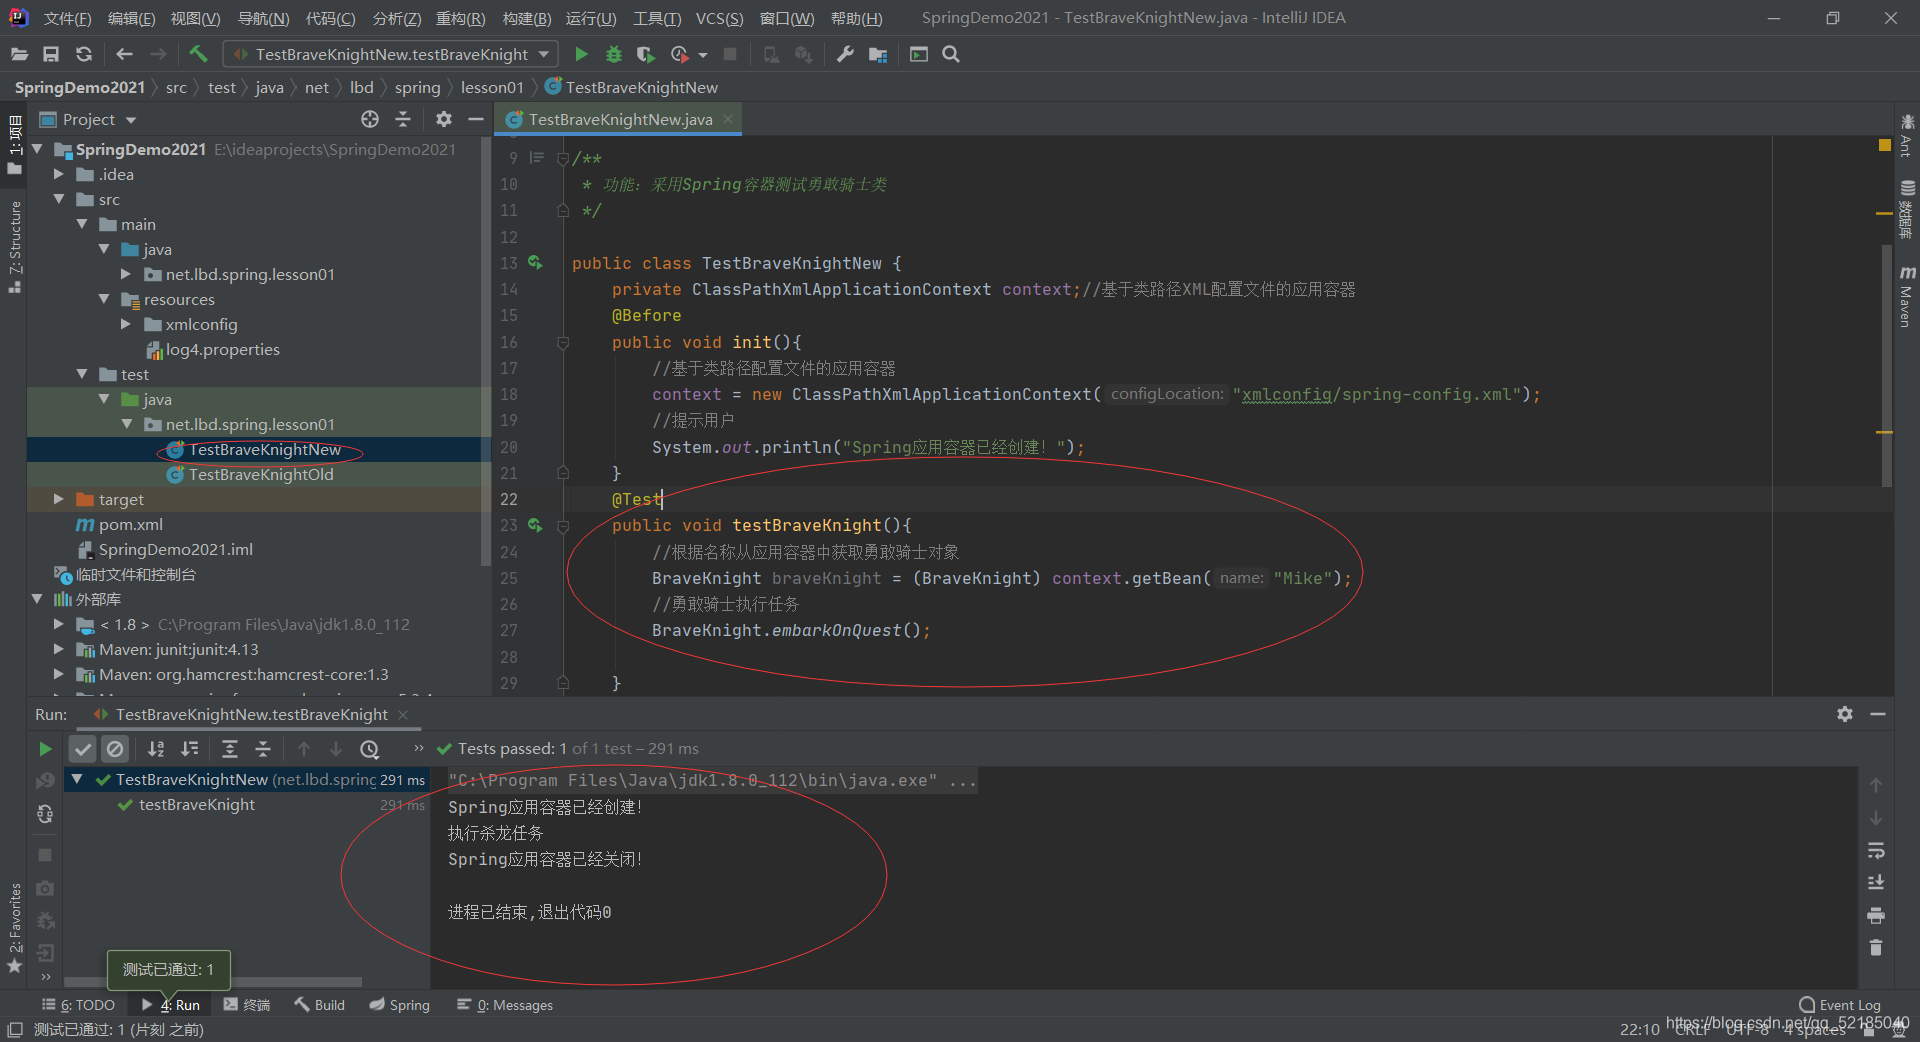Expand the target folder
The image size is (1920, 1042).
coord(59,499)
